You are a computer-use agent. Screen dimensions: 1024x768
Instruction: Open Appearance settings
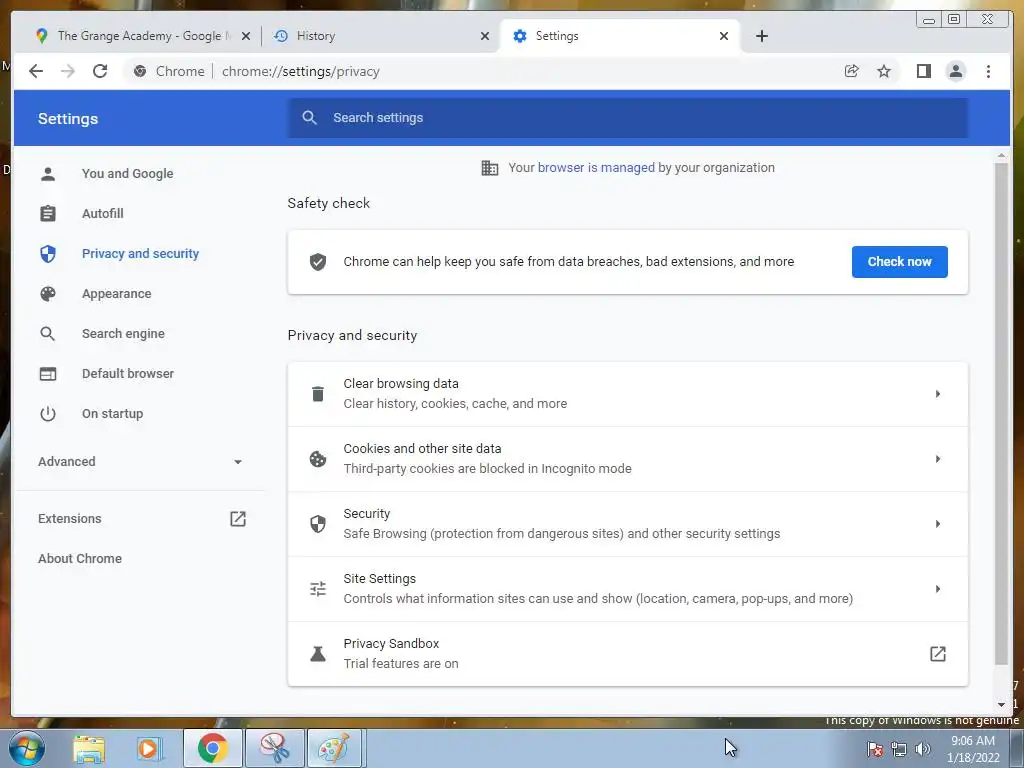pyautogui.click(x=116, y=294)
